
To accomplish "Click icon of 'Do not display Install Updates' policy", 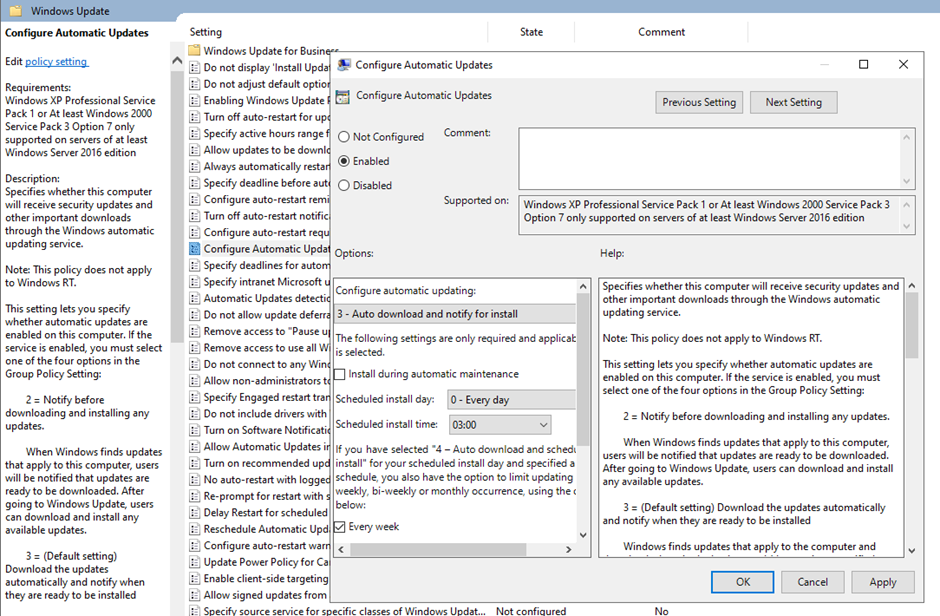I will (x=194, y=67).
